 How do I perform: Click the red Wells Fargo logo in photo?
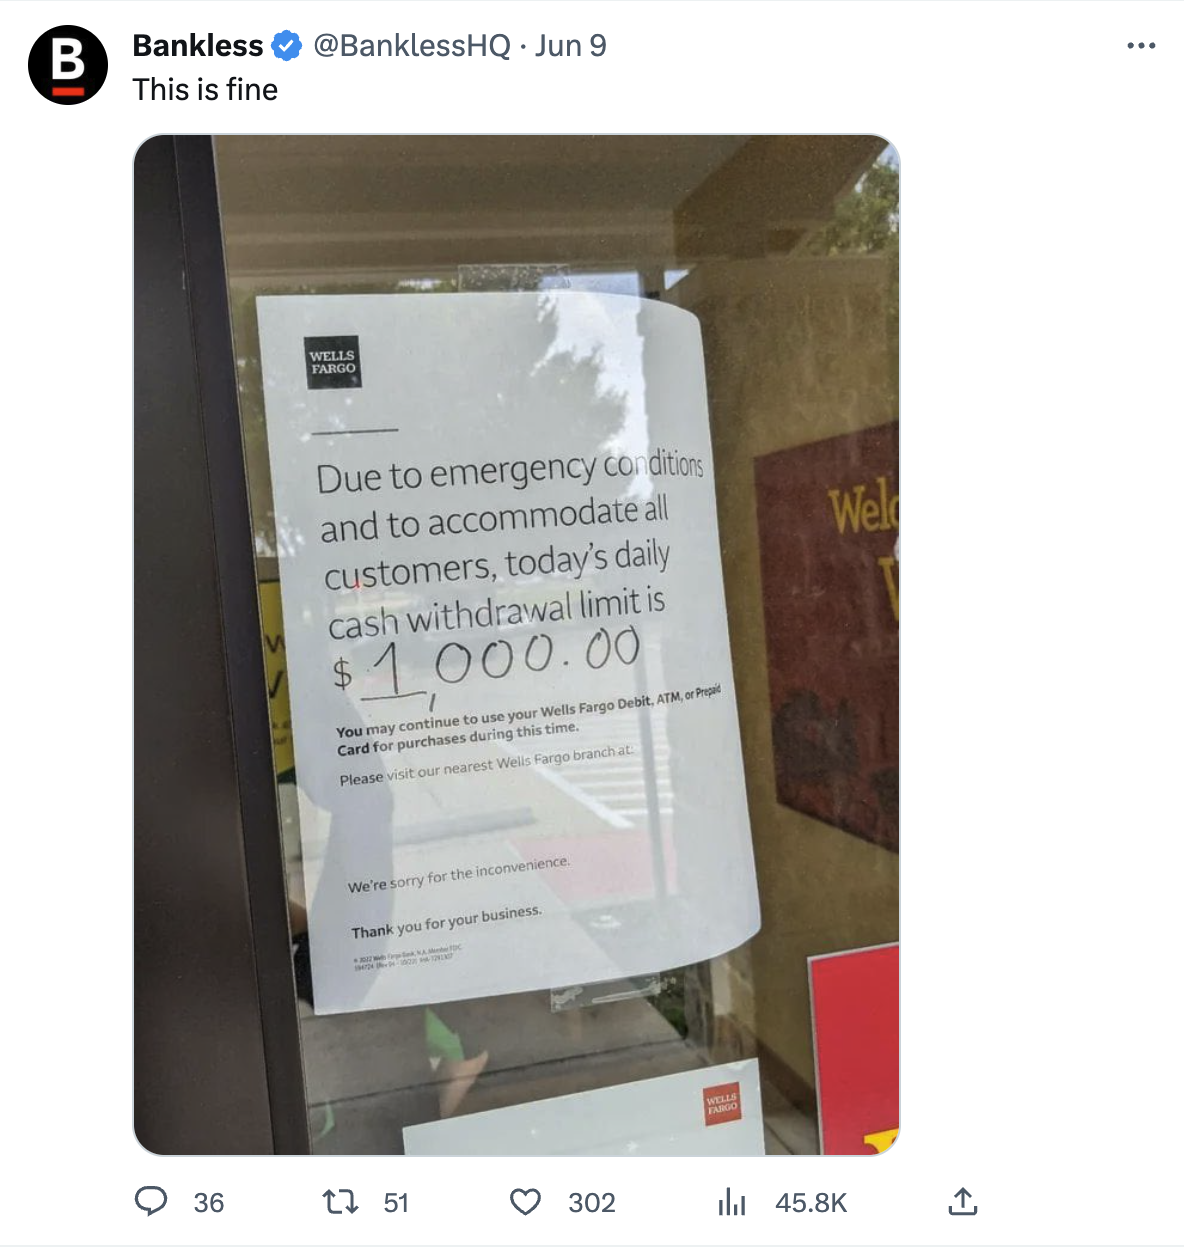click(x=721, y=1103)
